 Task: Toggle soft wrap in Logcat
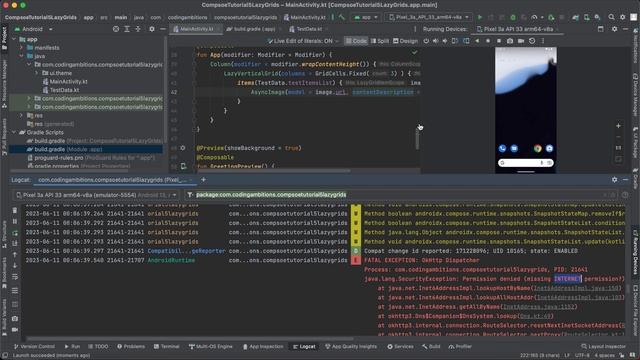(15, 276)
